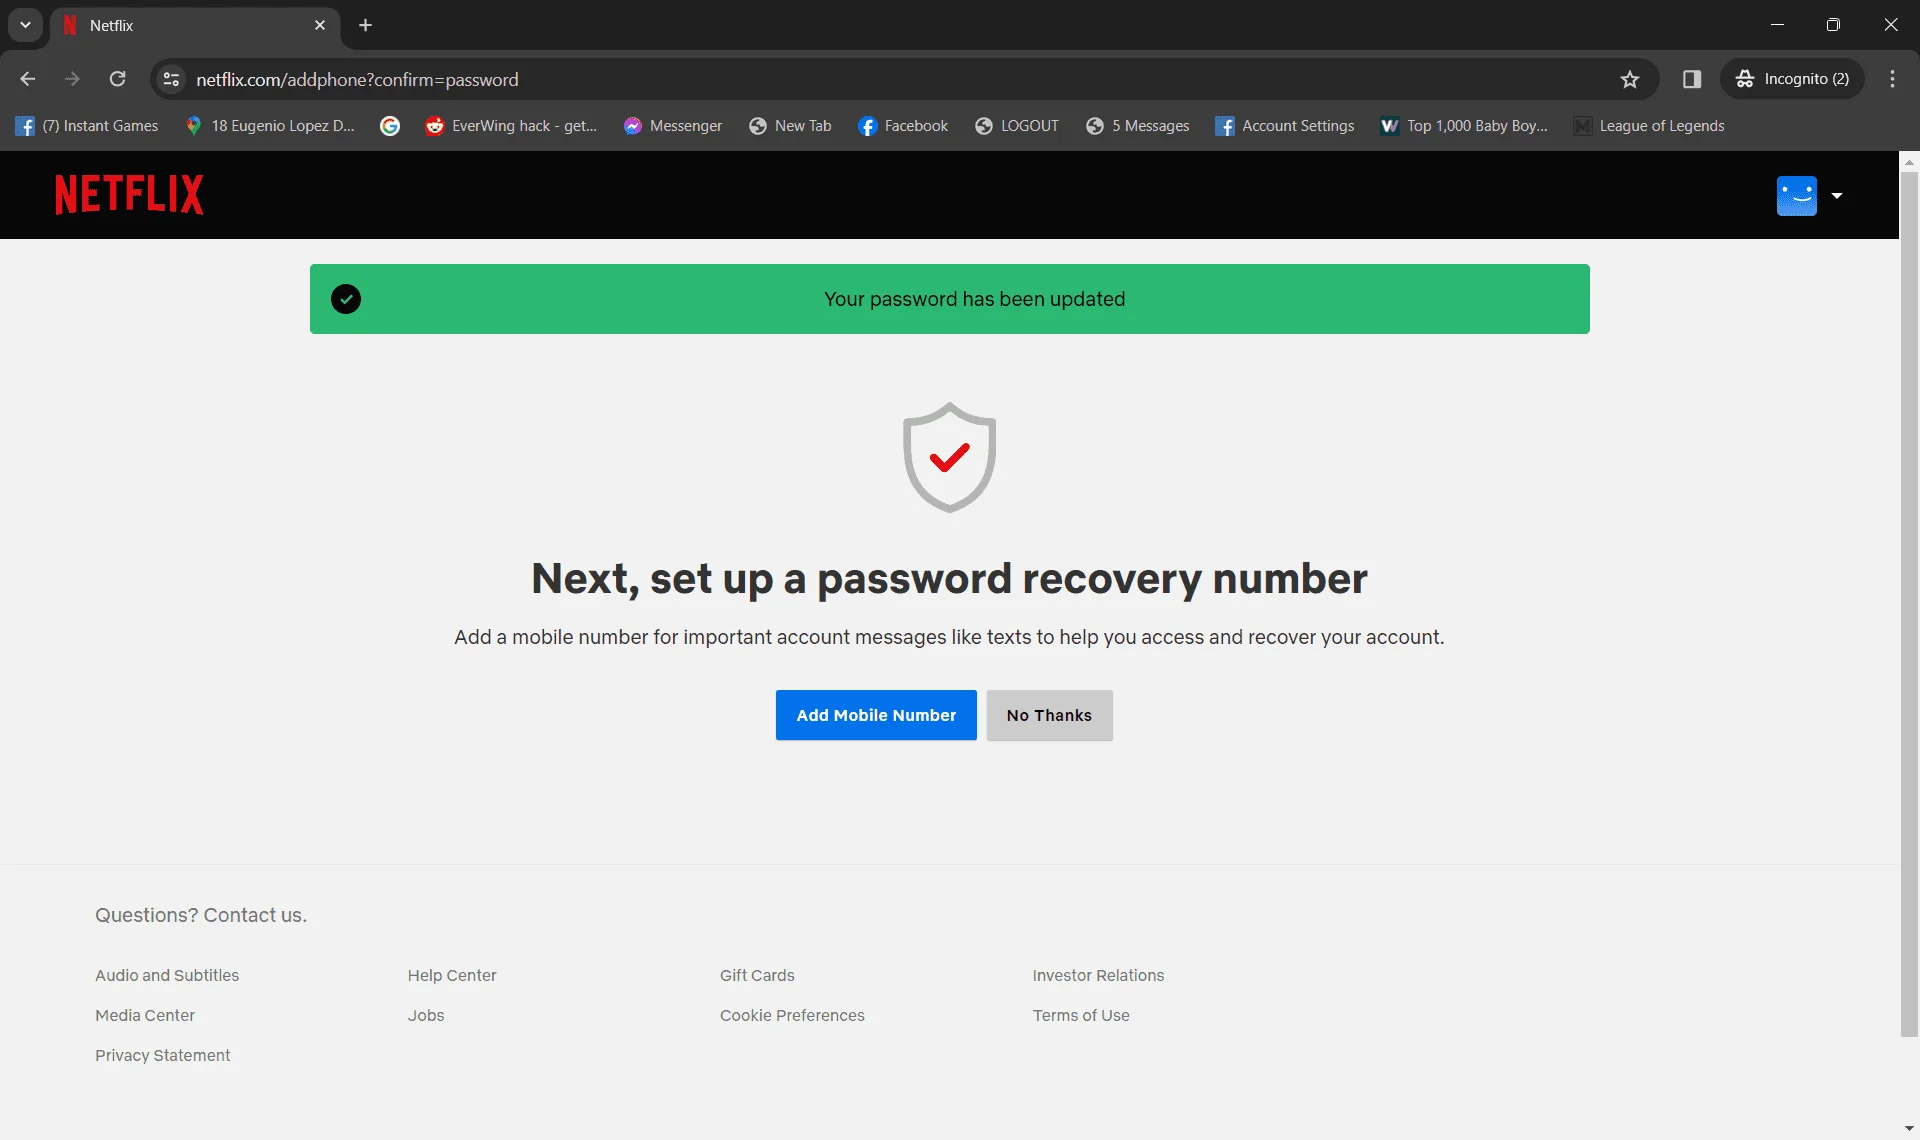The image size is (1920, 1140).
Task: Open Account Settings bookmark
Action: (x=1285, y=126)
